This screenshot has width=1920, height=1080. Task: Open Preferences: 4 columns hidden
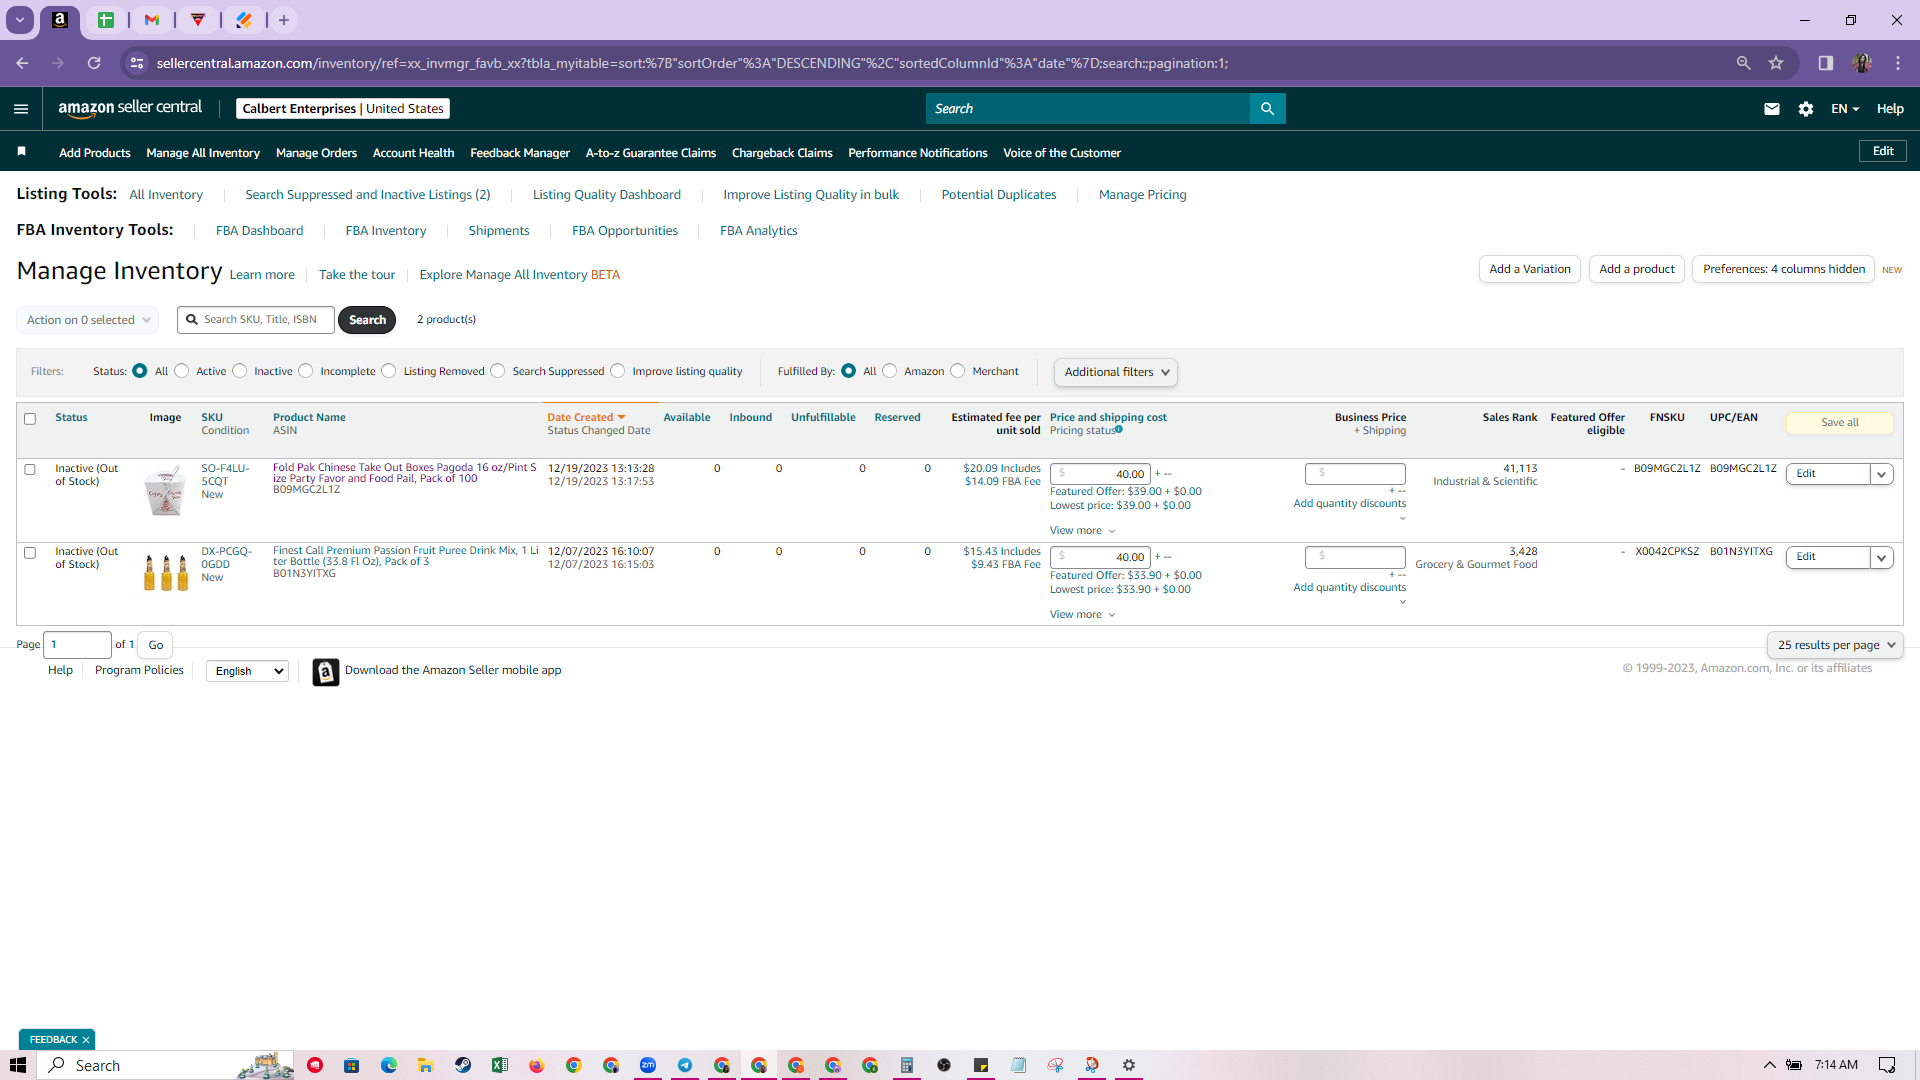click(1784, 269)
